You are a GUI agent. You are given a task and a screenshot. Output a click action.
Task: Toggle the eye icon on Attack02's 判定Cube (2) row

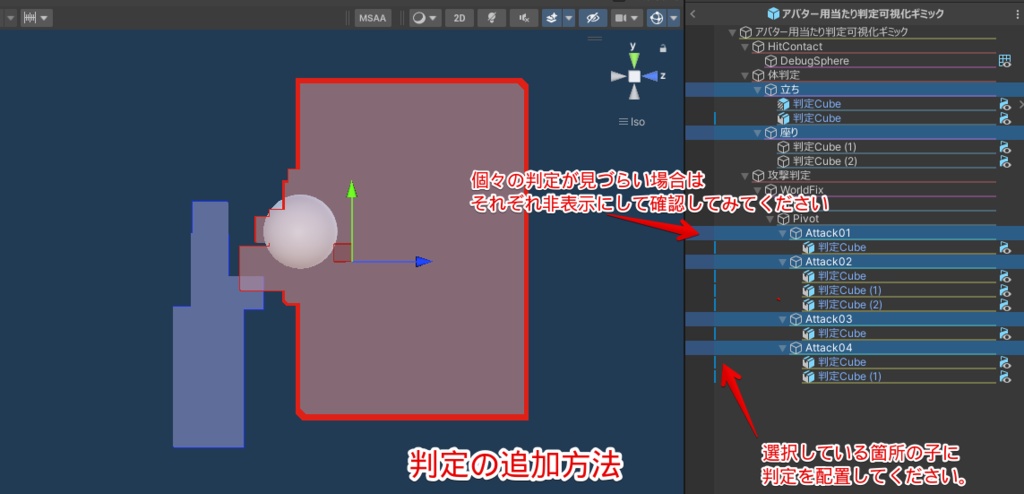1005,305
